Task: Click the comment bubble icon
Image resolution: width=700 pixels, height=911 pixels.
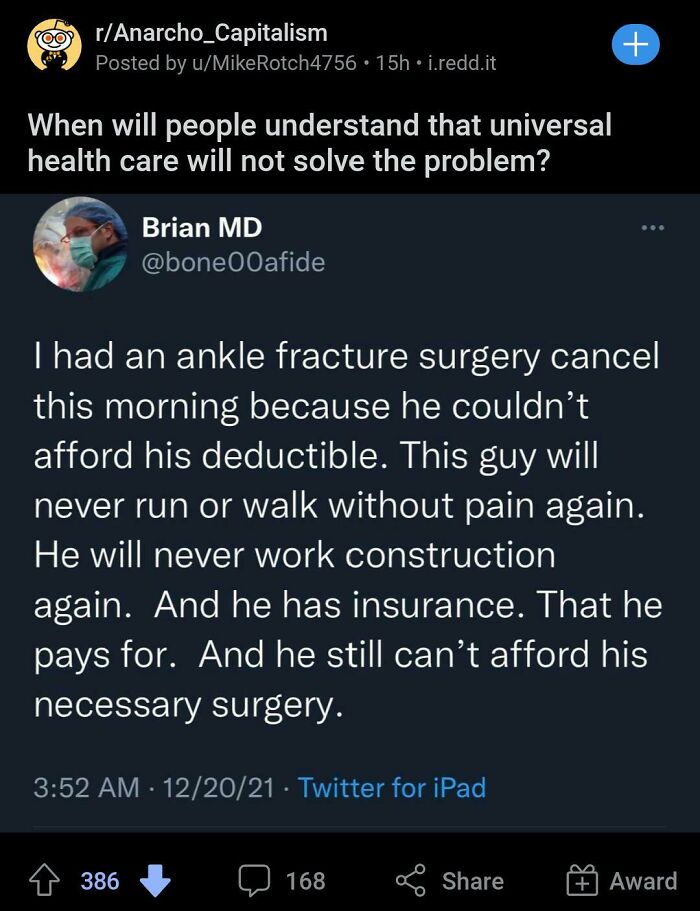Action: (x=256, y=880)
